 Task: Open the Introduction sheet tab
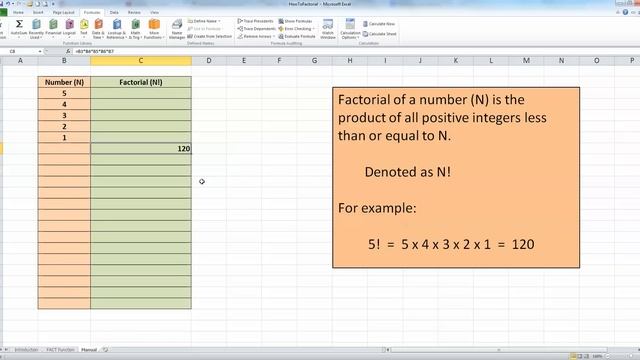tap(26, 350)
